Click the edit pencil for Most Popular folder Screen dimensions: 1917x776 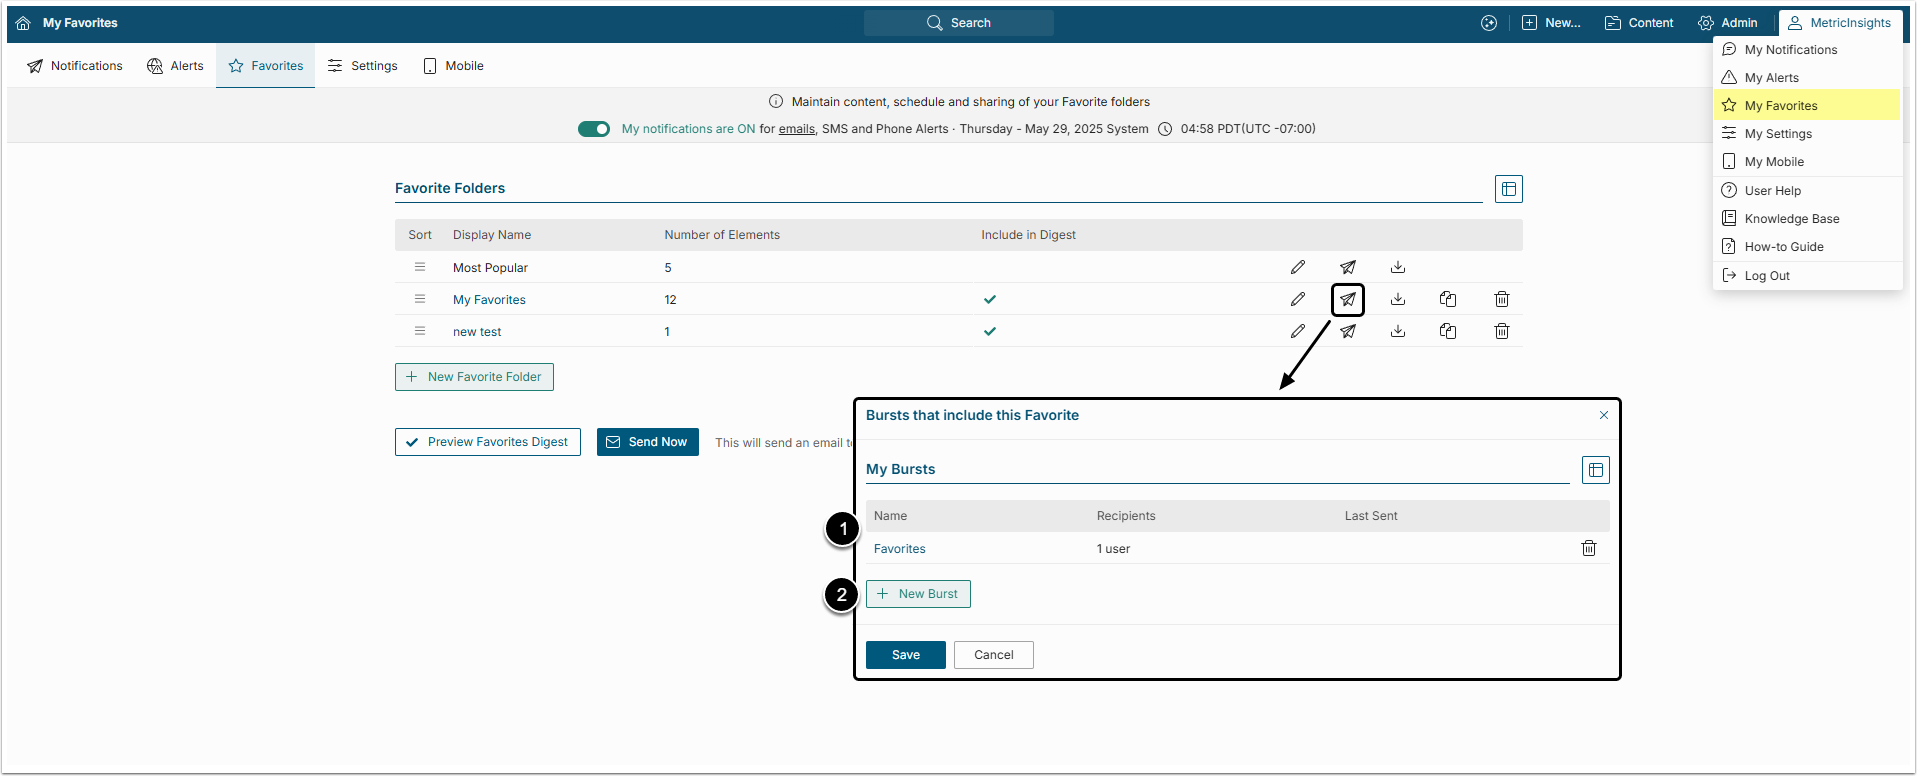[1297, 267]
